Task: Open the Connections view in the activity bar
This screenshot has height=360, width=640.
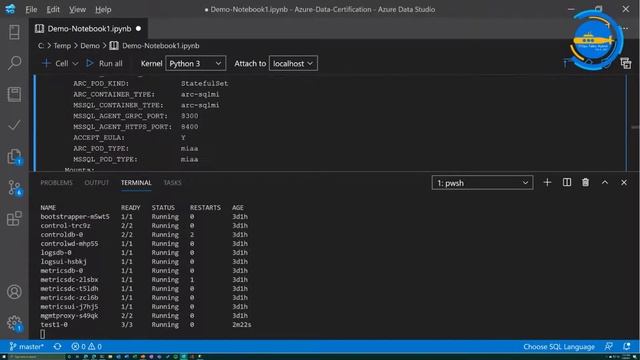Action: point(14,32)
